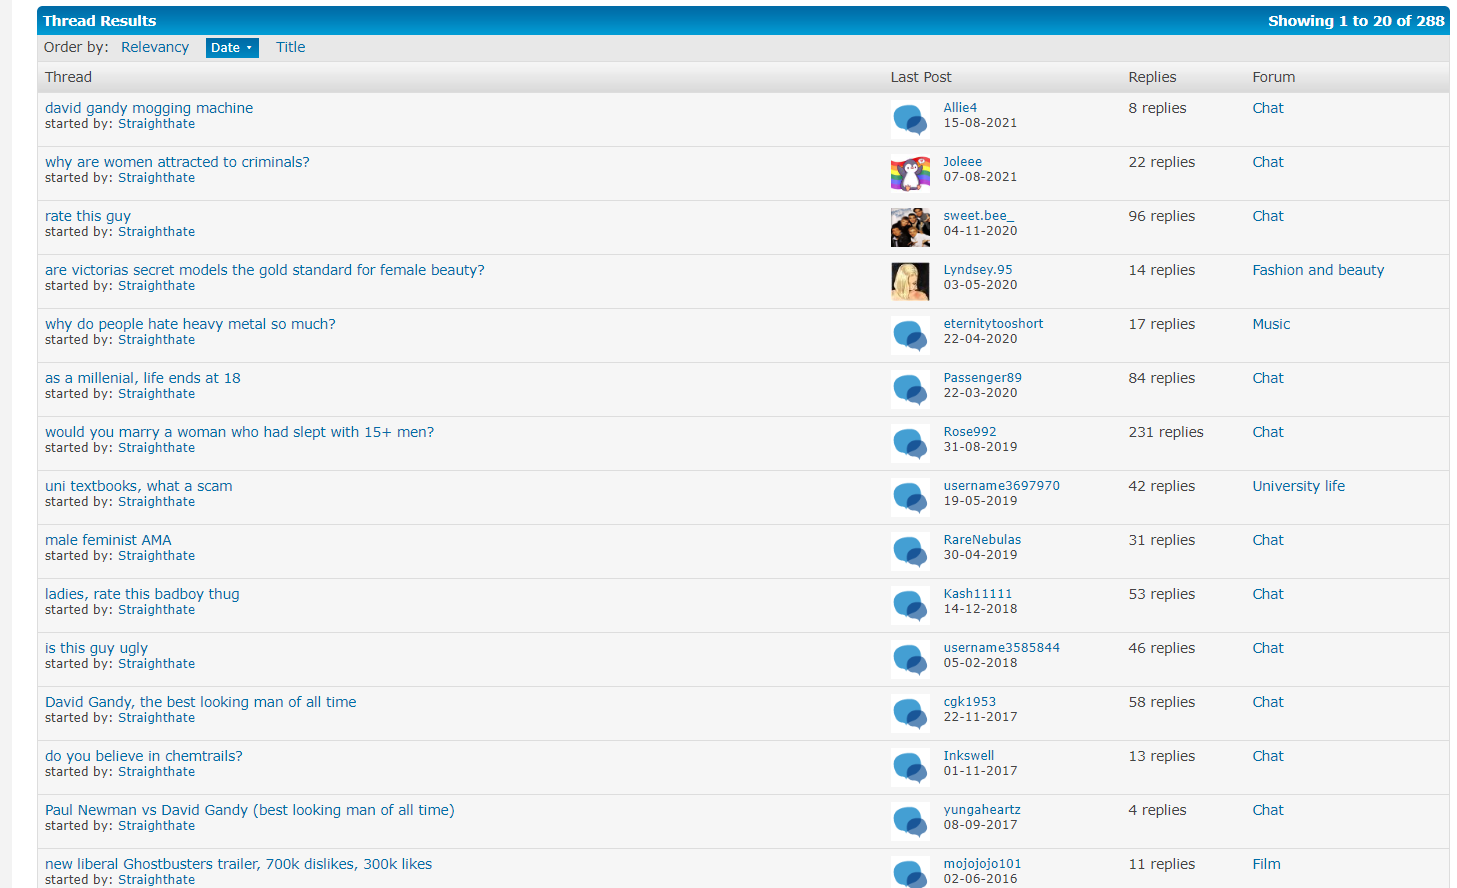This screenshot has height=888, width=1457.
Task: Click Inkswell's default avatar icon
Action: click(910, 768)
